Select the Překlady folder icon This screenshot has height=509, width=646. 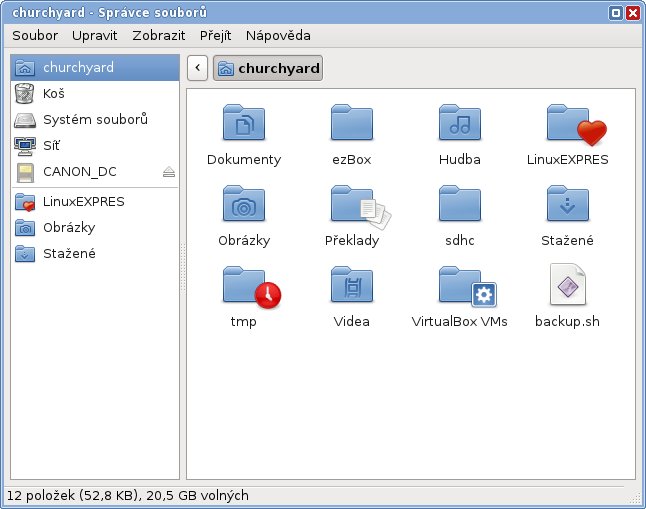(x=351, y=206)
